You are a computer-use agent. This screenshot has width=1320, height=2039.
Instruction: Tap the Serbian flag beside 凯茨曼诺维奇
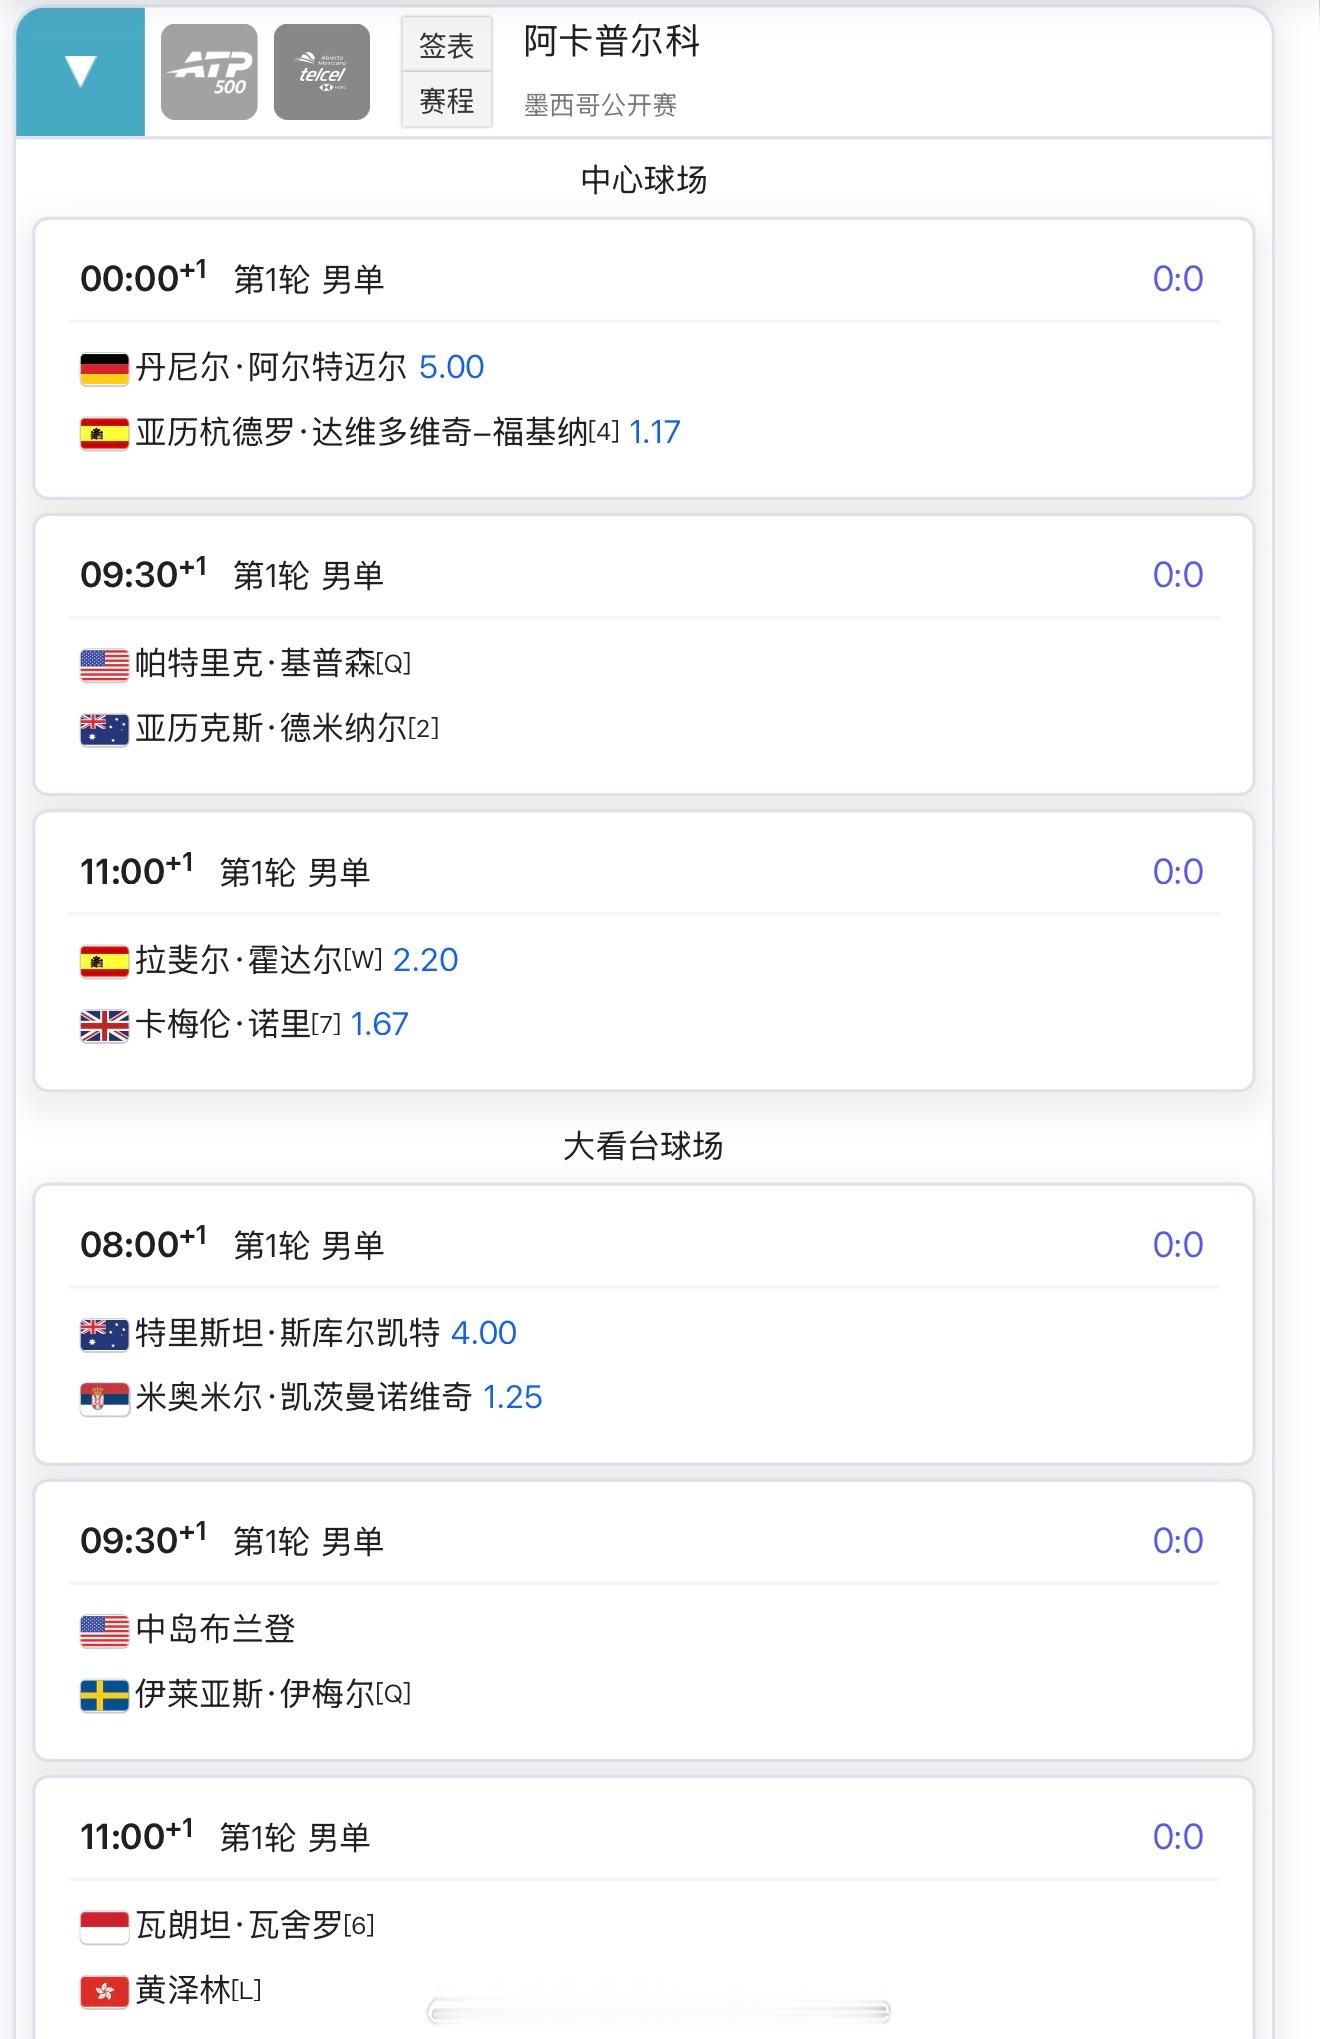(x=104, y=1399)
